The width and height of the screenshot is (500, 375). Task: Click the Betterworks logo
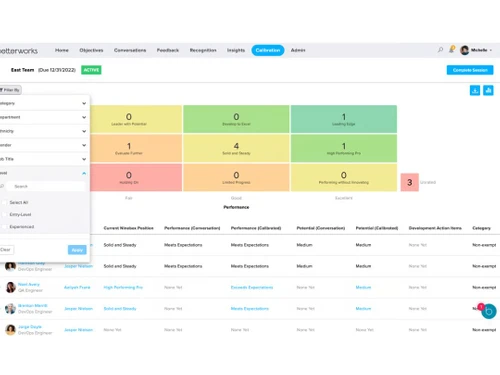(19, 51)
